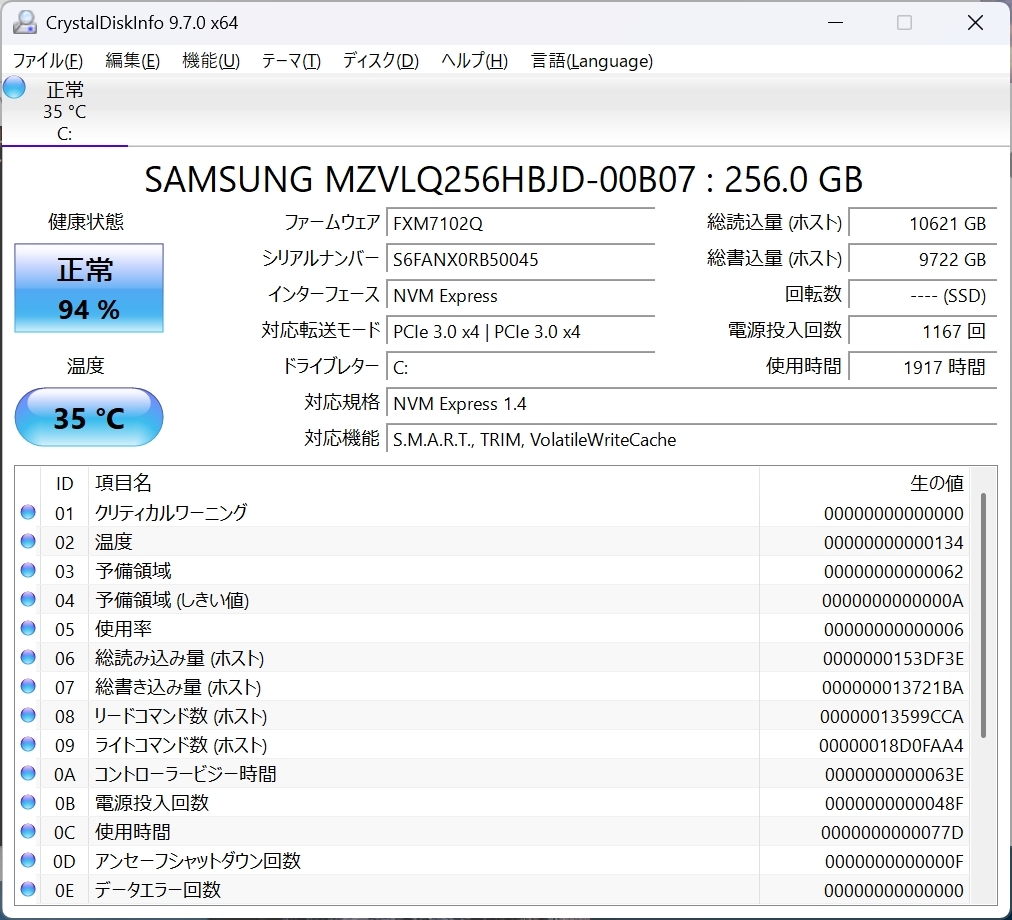This screenshot has height=920, width=1012.
Task: Click status orb for アンセーフシャットダウン回数 row
Action: click(x=28, y=861)
